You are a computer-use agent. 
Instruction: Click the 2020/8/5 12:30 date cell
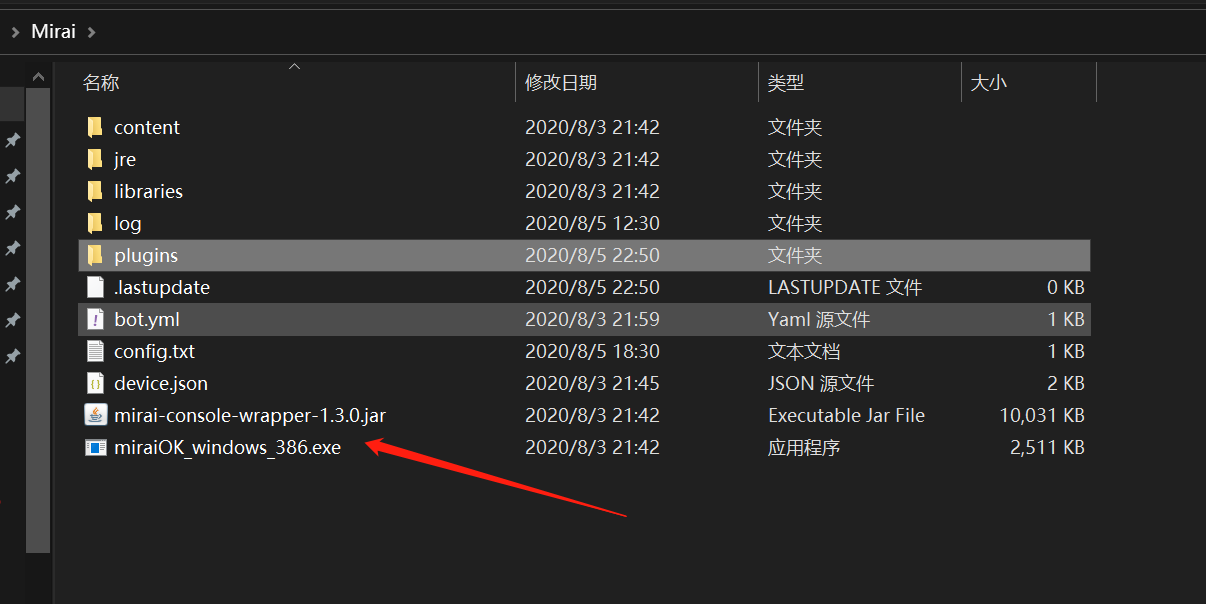click(592, 223)
